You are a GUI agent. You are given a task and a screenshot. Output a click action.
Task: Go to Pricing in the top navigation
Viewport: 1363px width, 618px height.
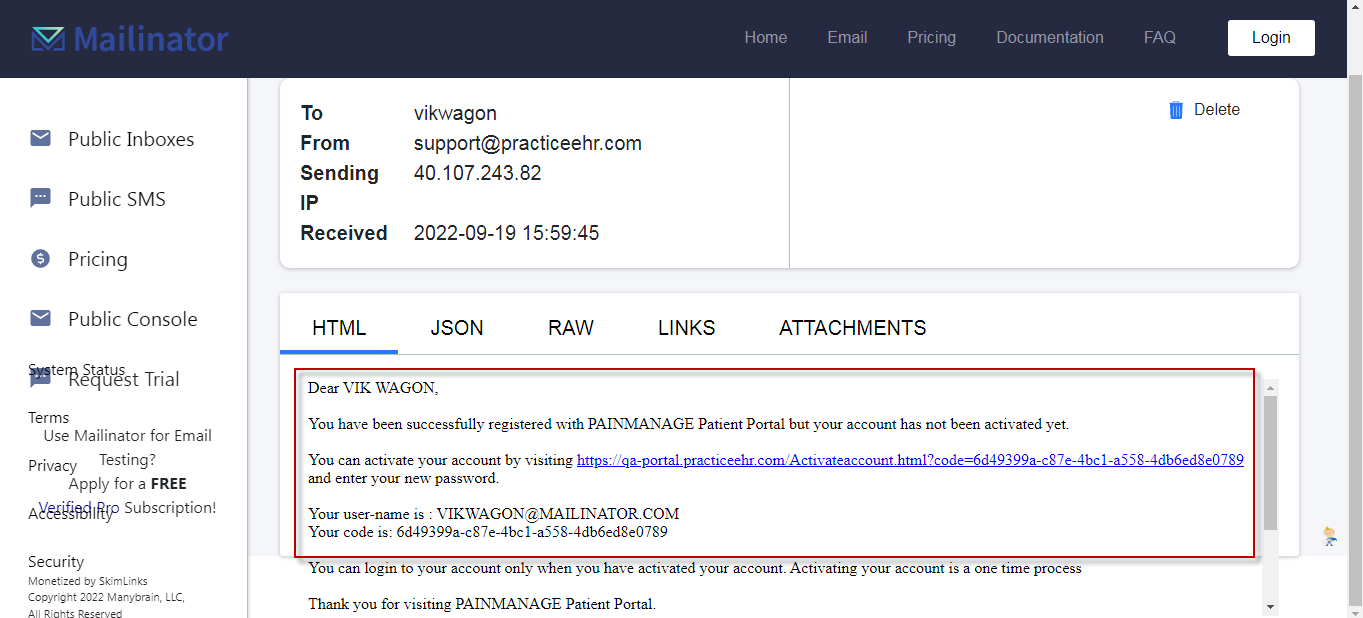[932, 37]
